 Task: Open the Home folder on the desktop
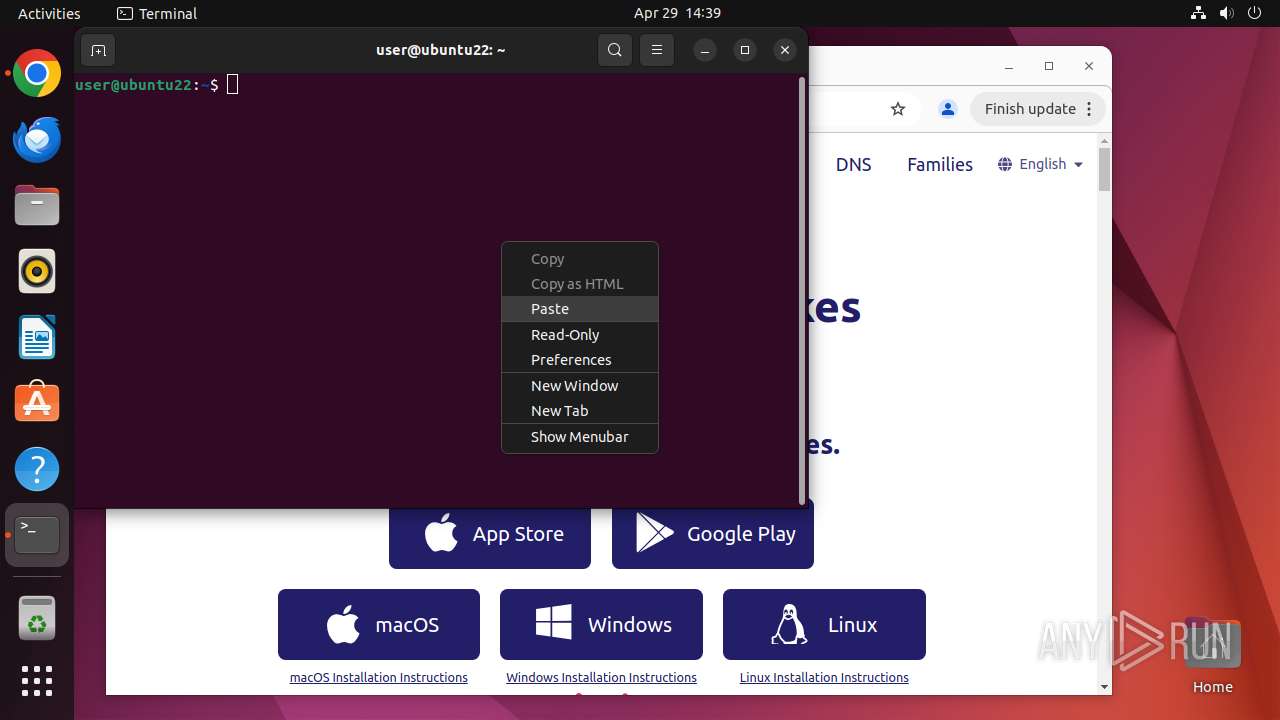pos(1212,656)
